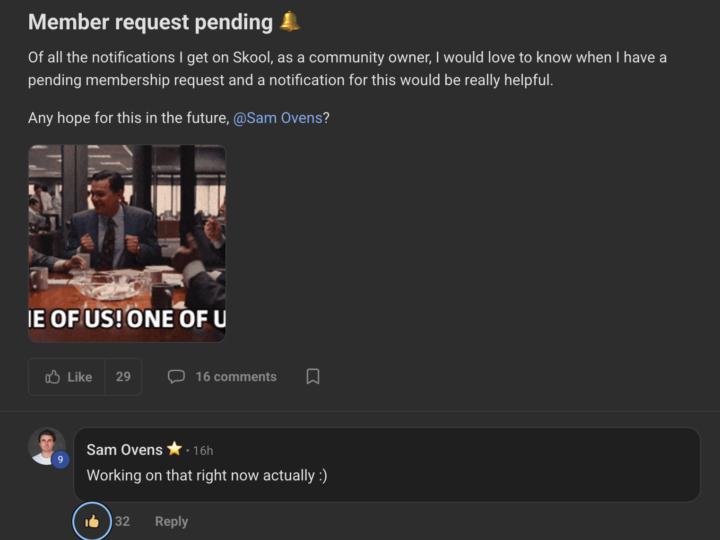
Task: View the 32 likes on Sam's comment
Action: 122,521
